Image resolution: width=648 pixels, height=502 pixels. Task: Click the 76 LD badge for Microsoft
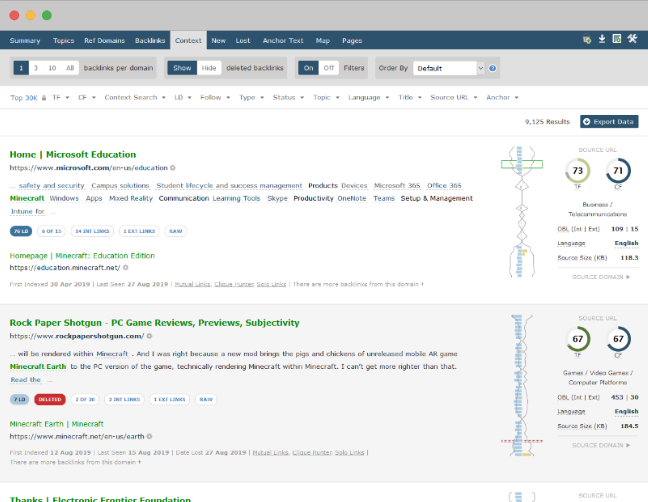point(21,231)
